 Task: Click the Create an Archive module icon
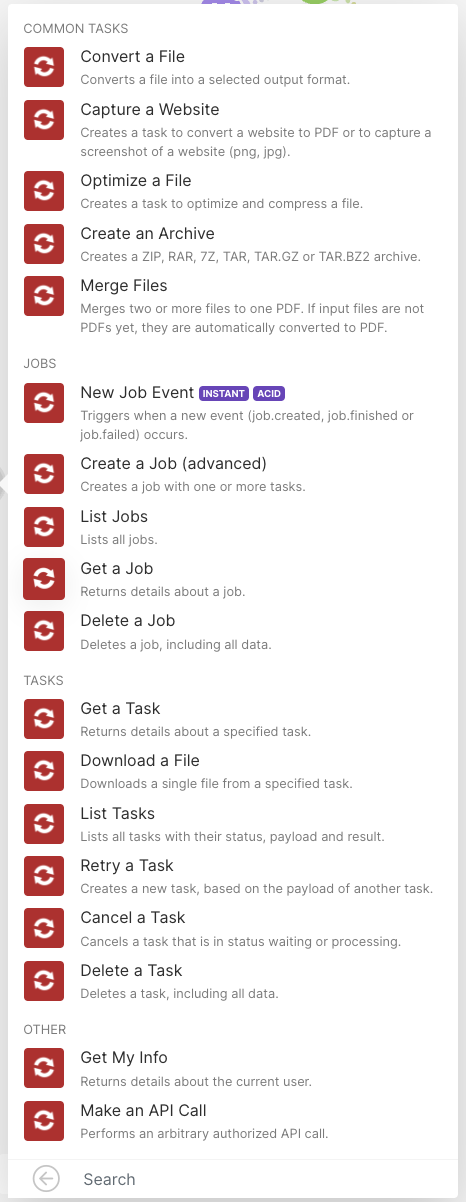tap(43, 244)
